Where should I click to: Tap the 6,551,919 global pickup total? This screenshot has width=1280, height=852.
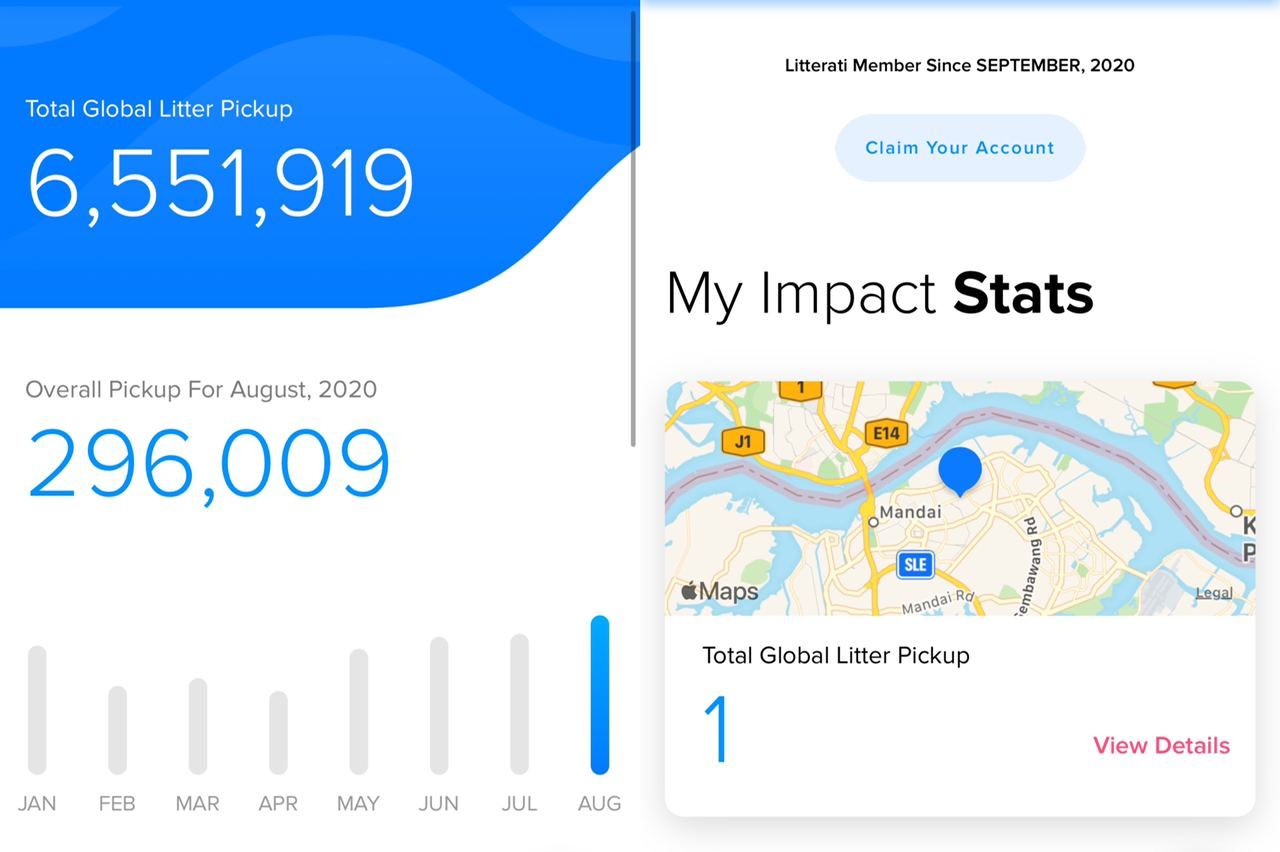pos(220,184)
